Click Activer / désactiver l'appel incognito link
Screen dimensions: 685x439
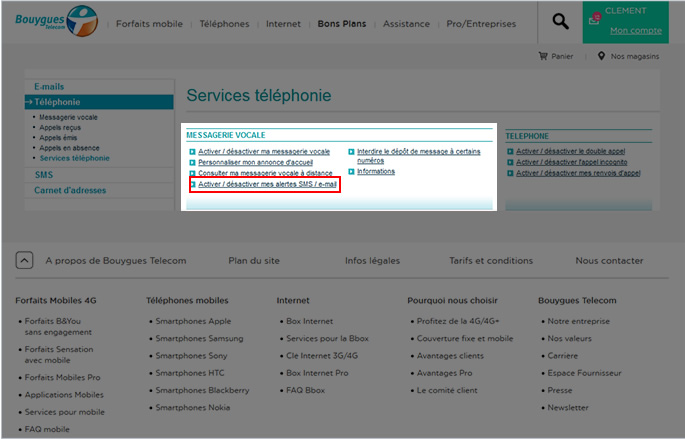coord(571,162)
